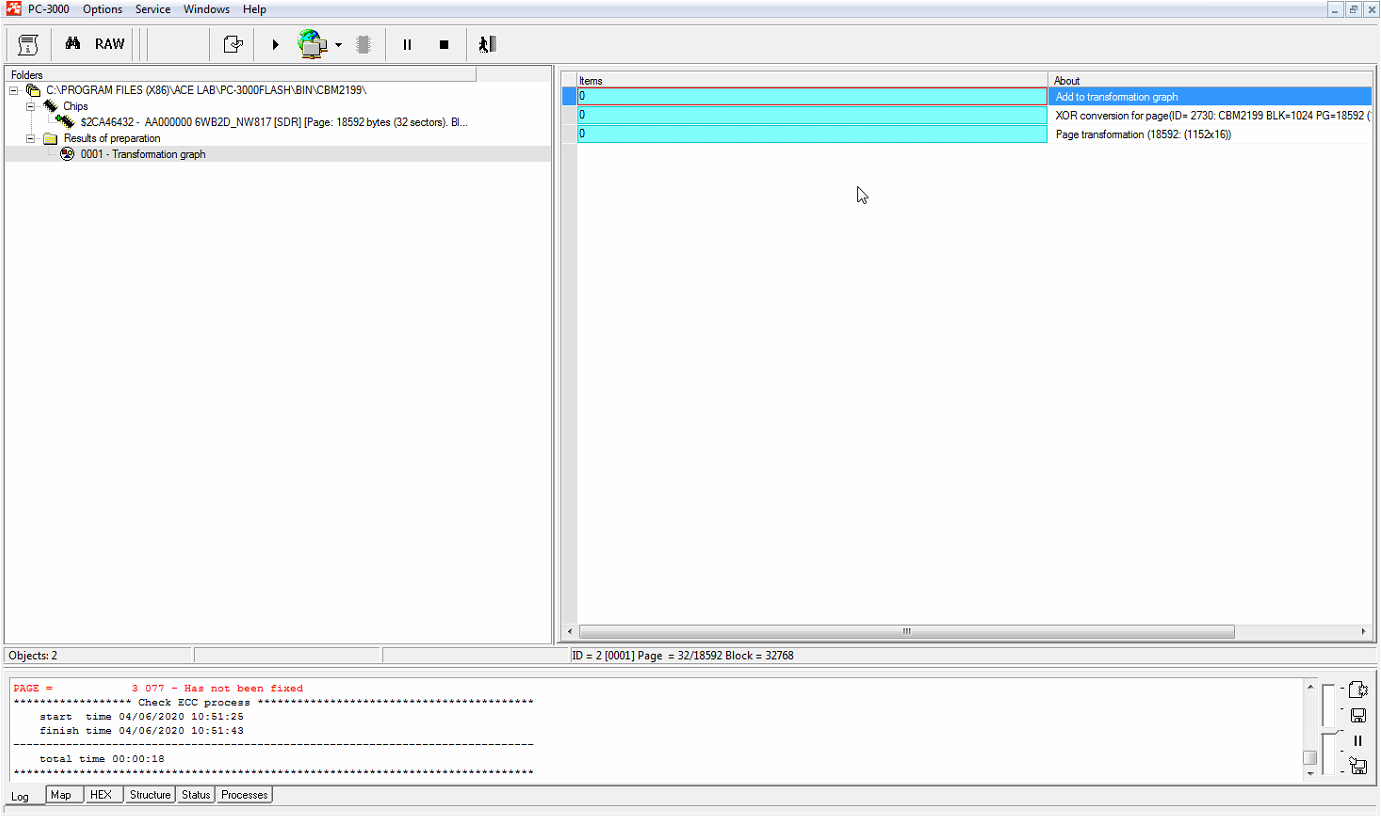Switch to the HEX tab

pyautogui.click(x=101, y=795)
